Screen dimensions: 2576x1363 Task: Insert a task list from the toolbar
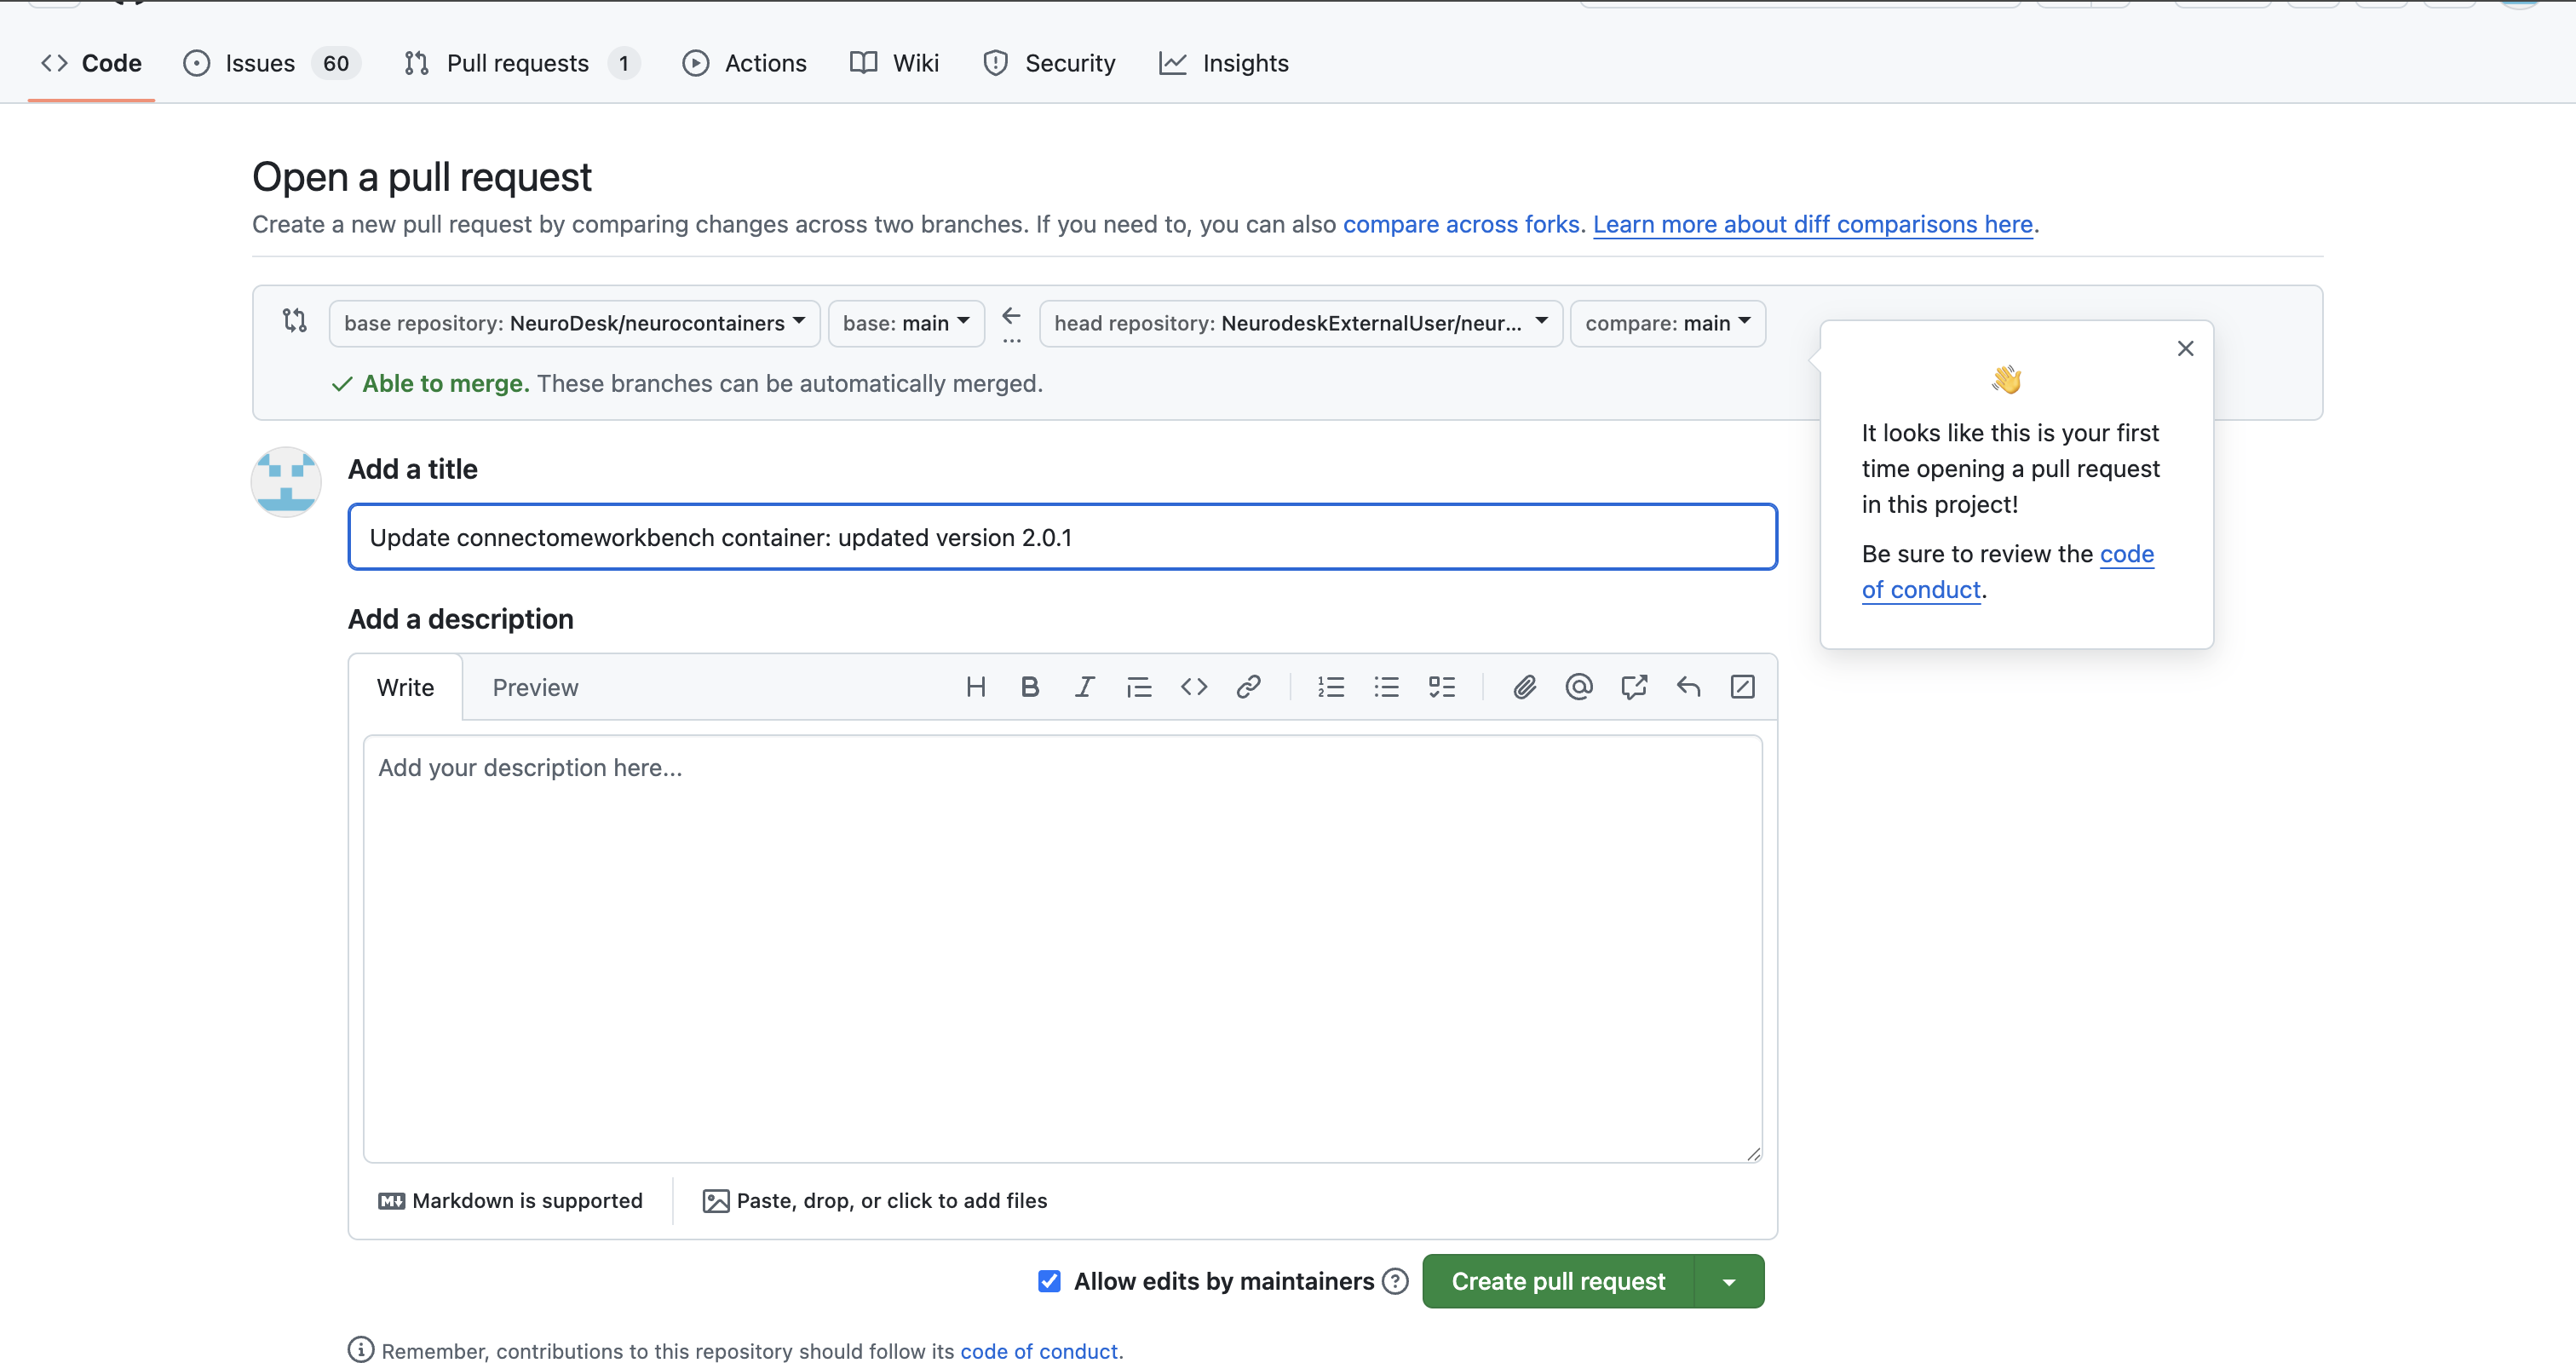[x=1441, y=687]
